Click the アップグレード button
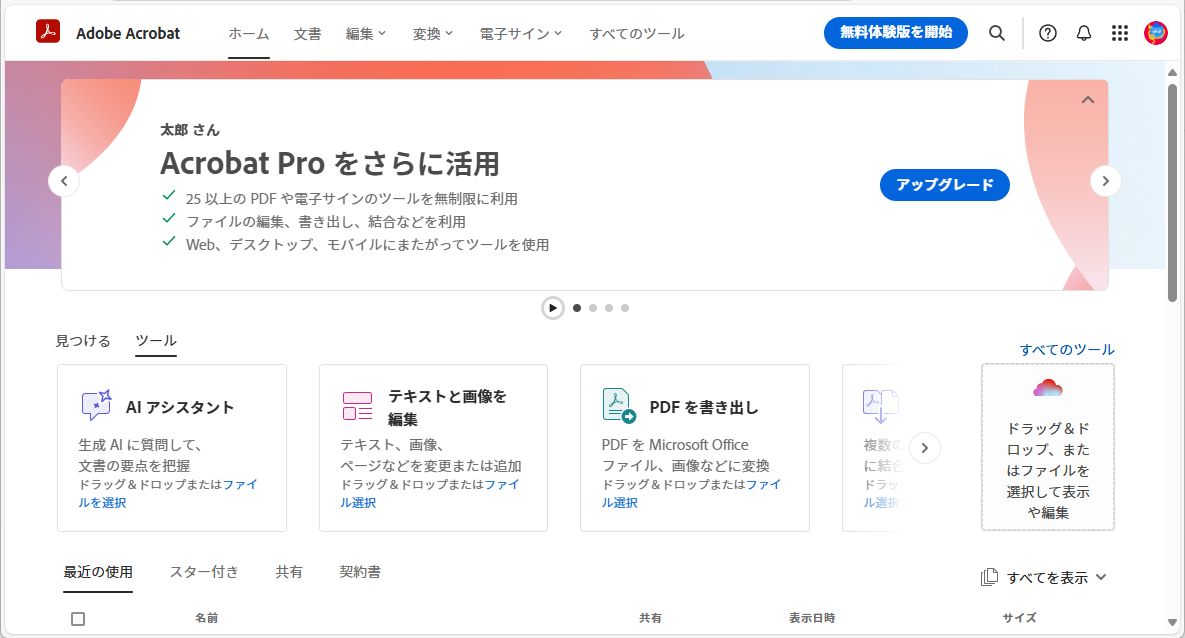 (x=945, y=184)
